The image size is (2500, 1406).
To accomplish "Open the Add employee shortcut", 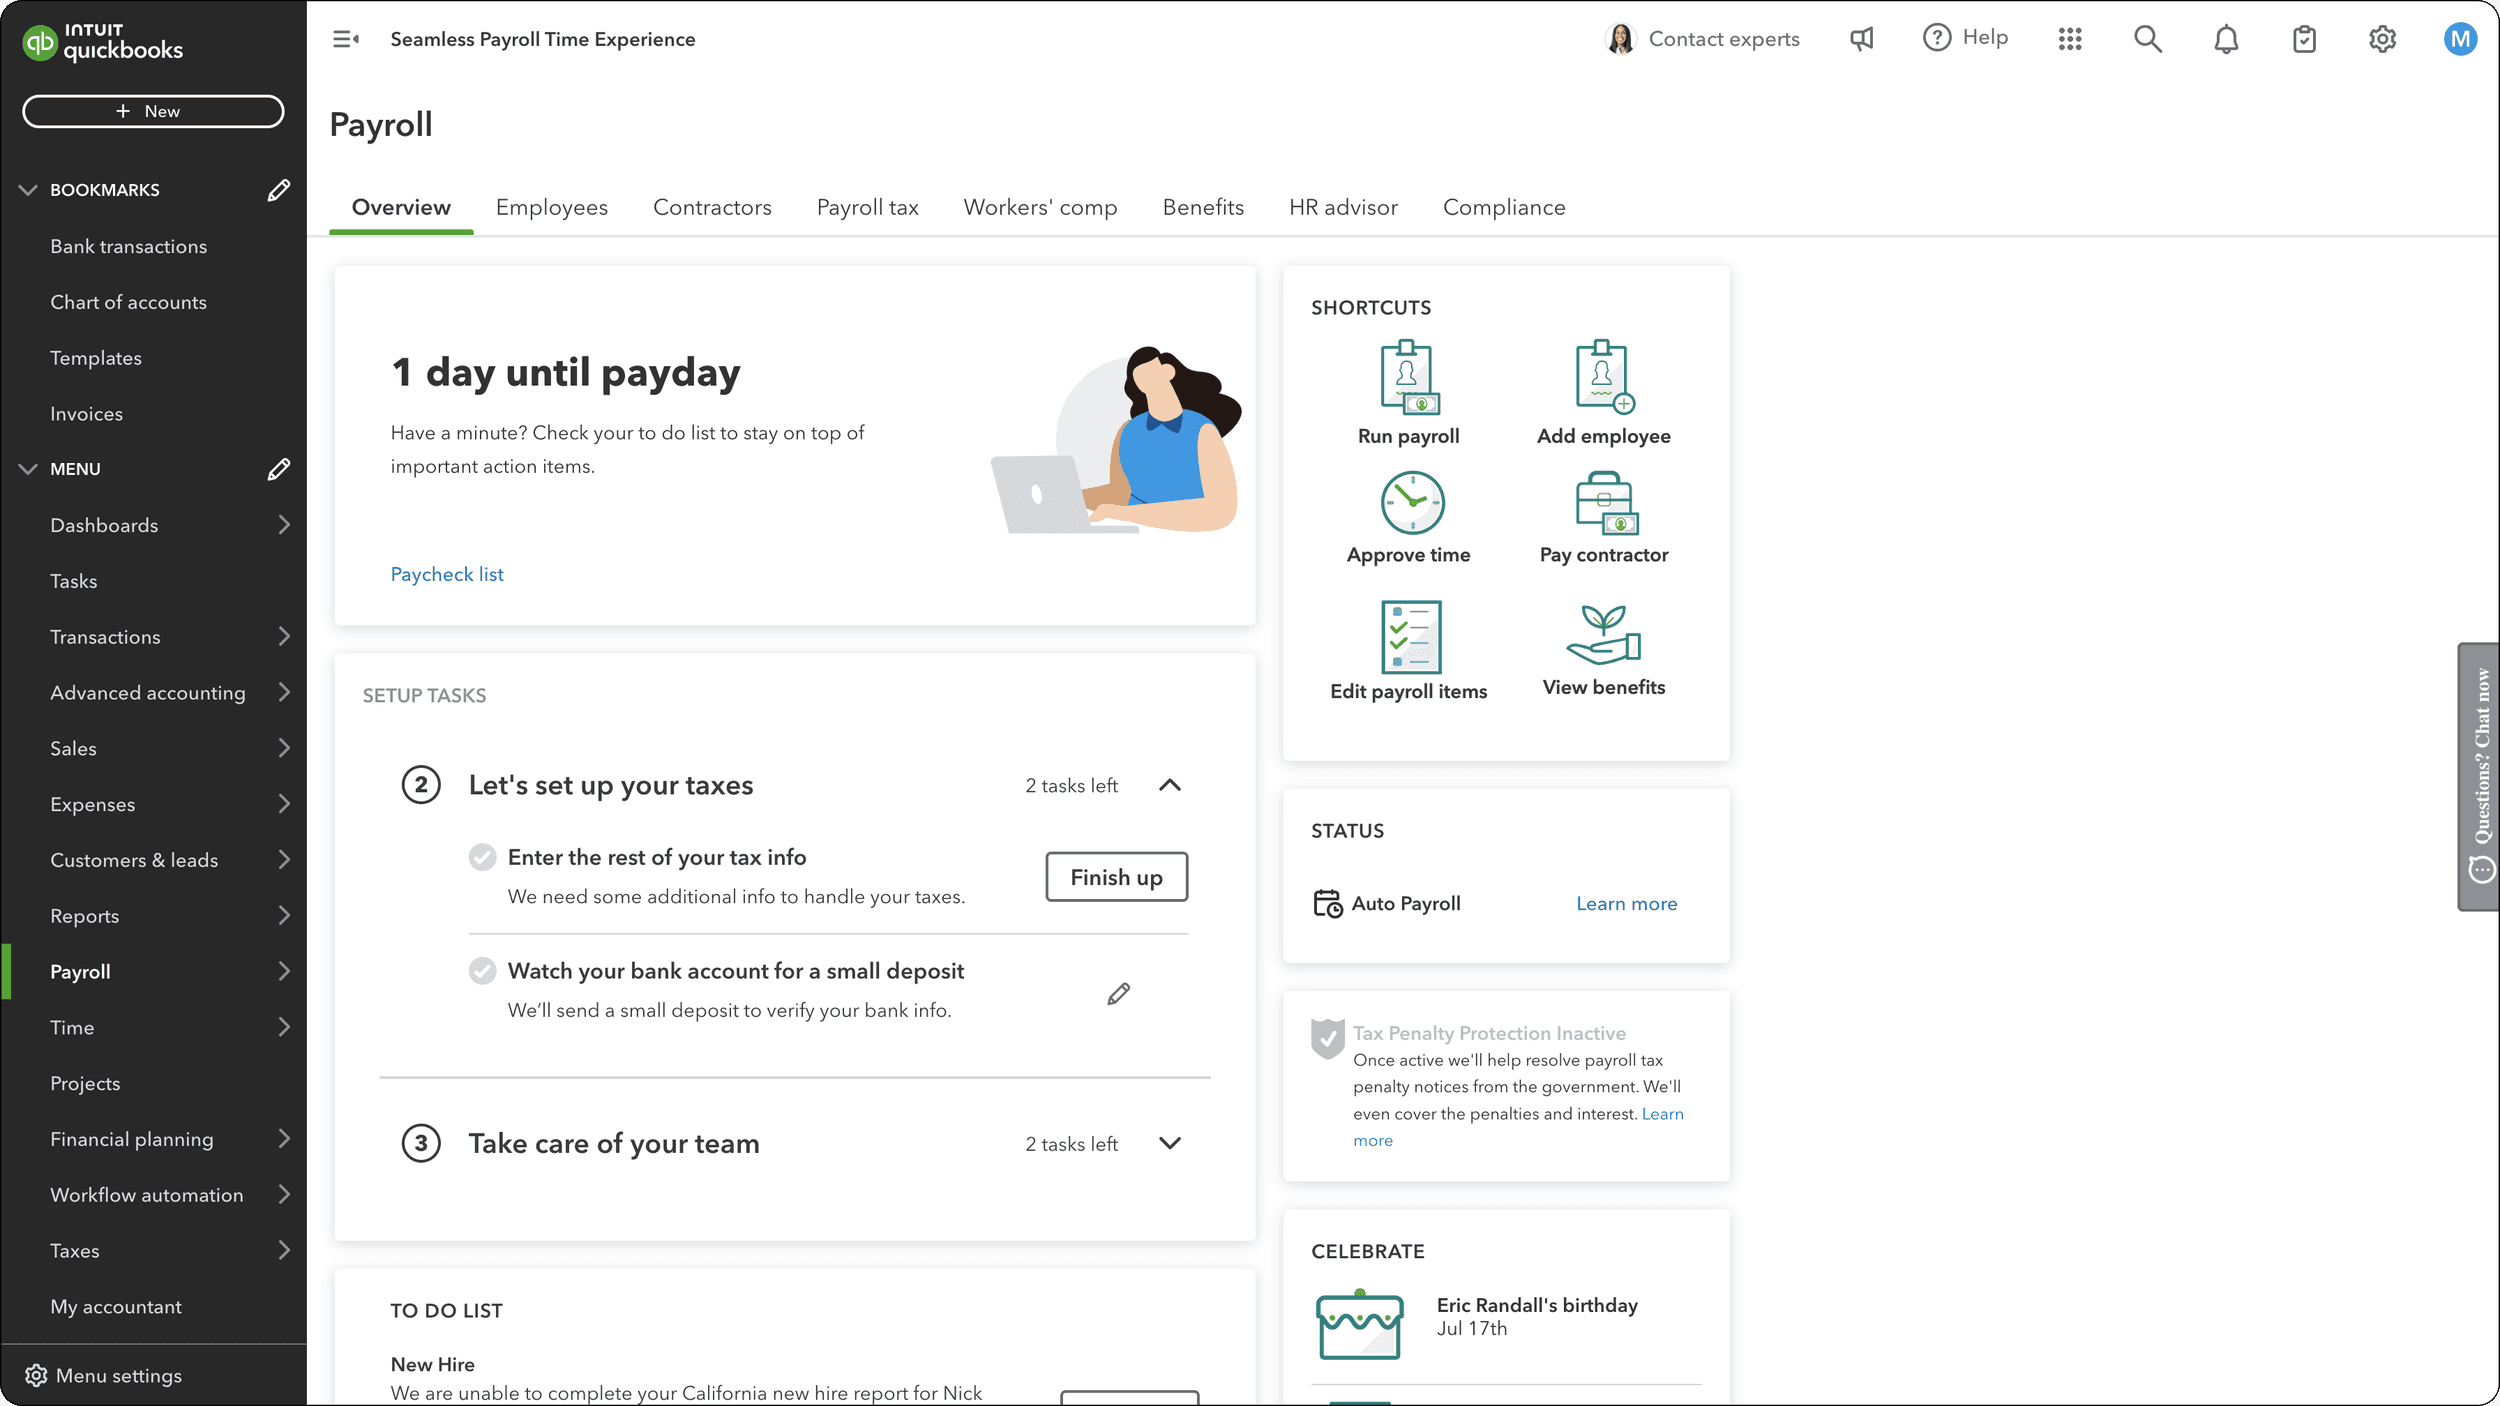I will 1603,378.
